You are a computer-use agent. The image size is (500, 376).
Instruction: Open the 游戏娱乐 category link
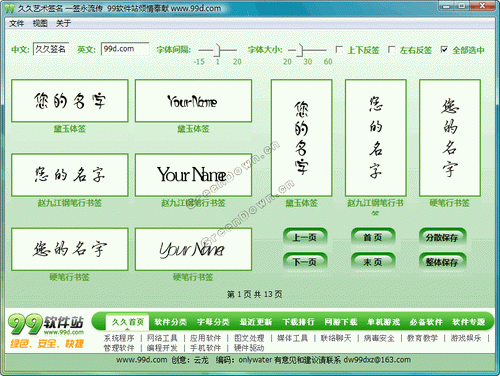tap(466, 338)
